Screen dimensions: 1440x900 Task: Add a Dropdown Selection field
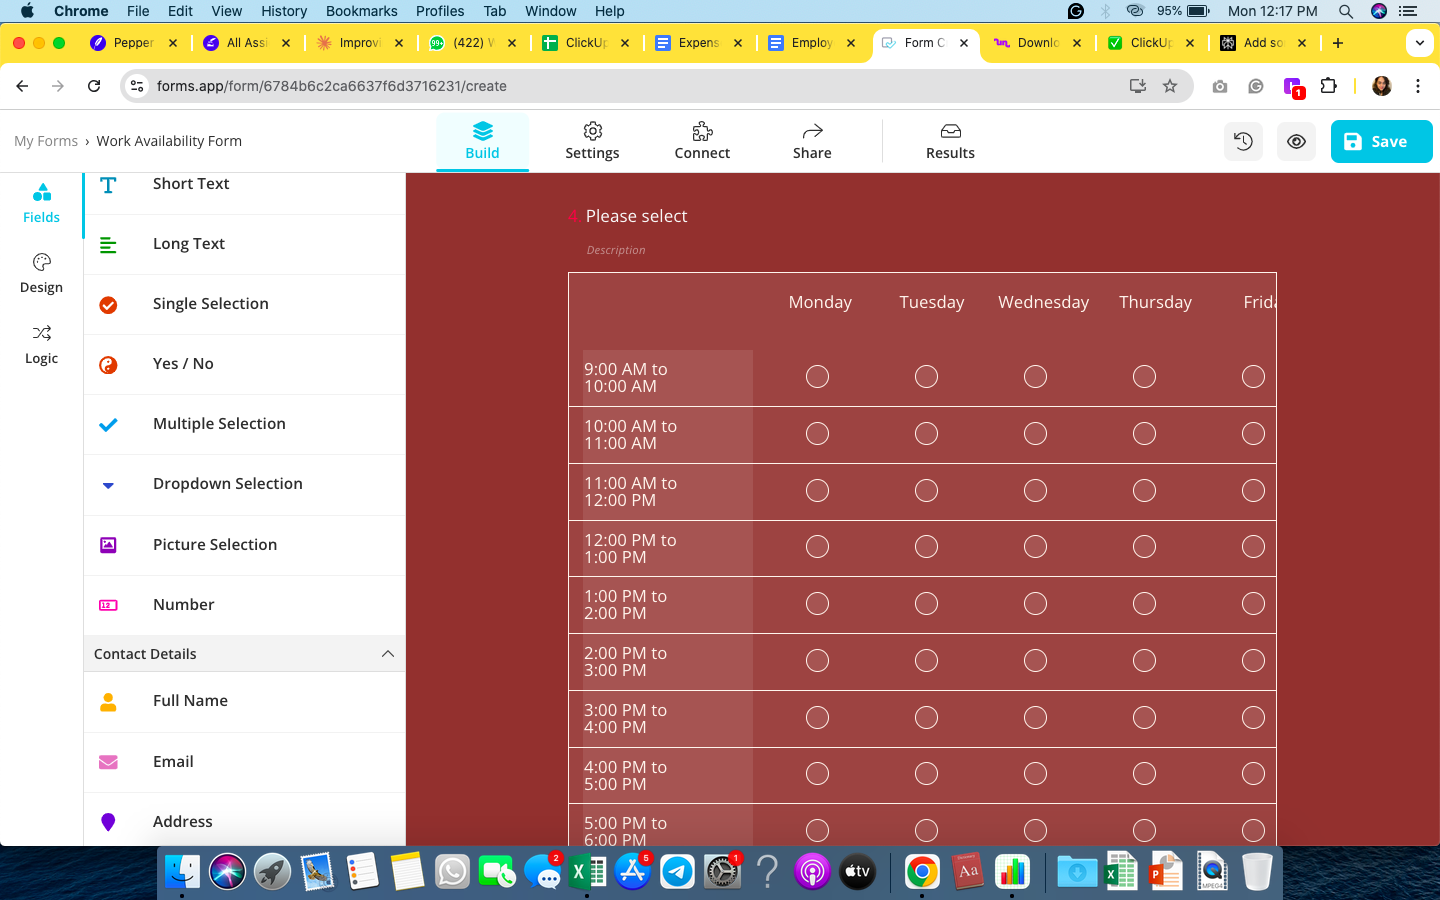[227, 483]
